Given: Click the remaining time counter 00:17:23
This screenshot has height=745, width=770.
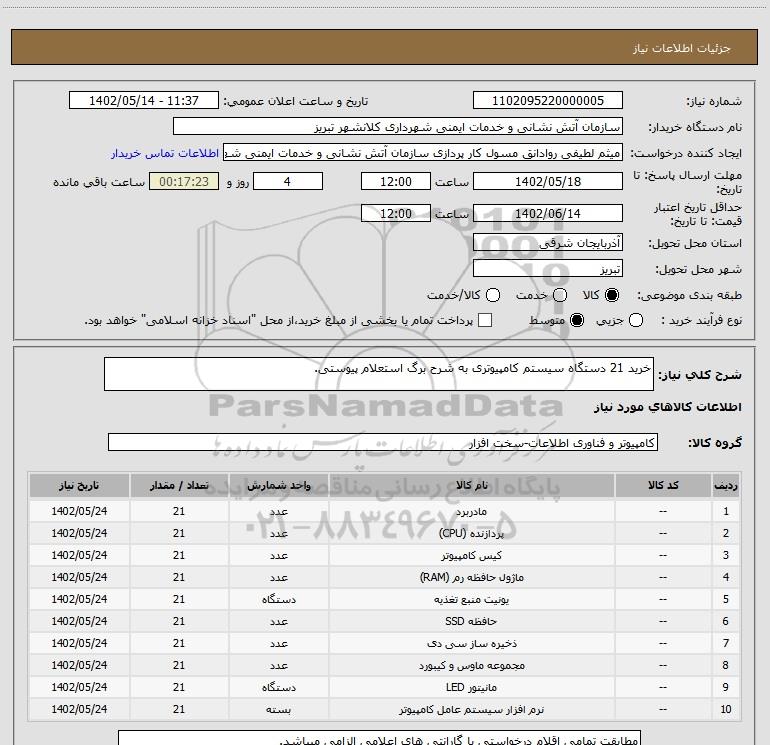Looking at the screenshot, I should tap(184, 181).
